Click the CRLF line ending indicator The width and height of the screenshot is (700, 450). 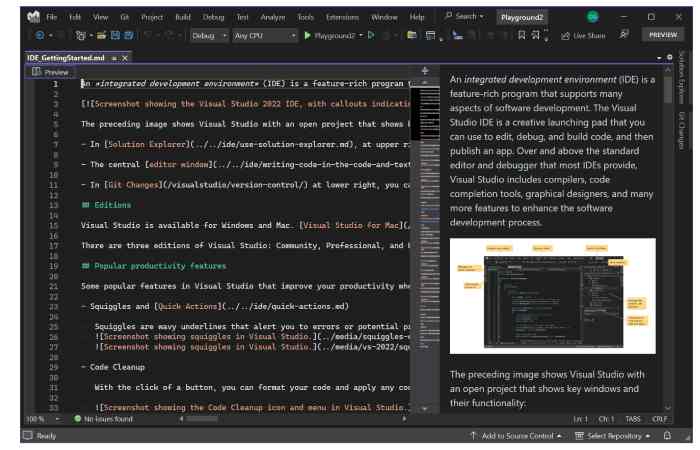tap(659, 419)
